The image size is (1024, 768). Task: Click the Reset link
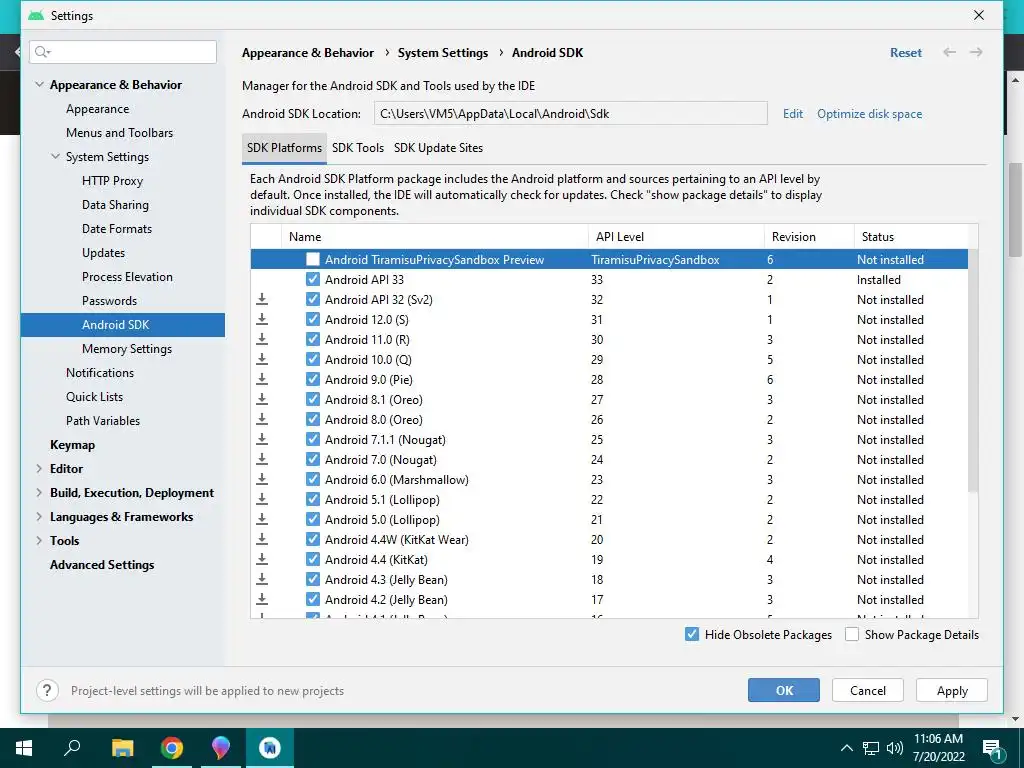[906, 53]
